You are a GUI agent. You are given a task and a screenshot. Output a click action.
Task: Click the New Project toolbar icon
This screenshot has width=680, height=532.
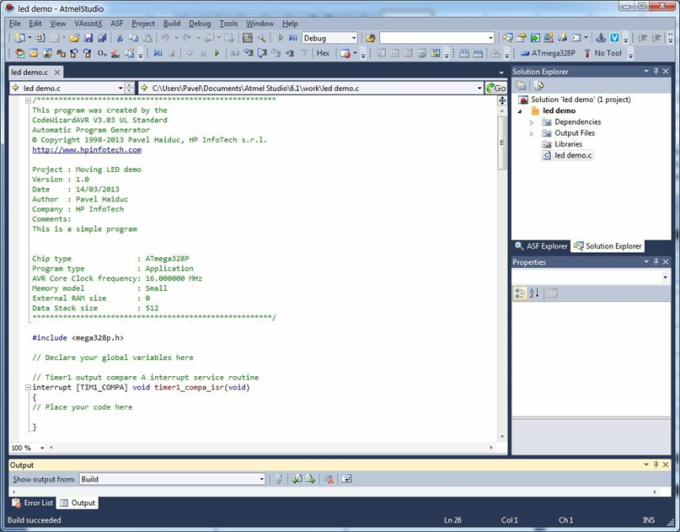point(20,38)
